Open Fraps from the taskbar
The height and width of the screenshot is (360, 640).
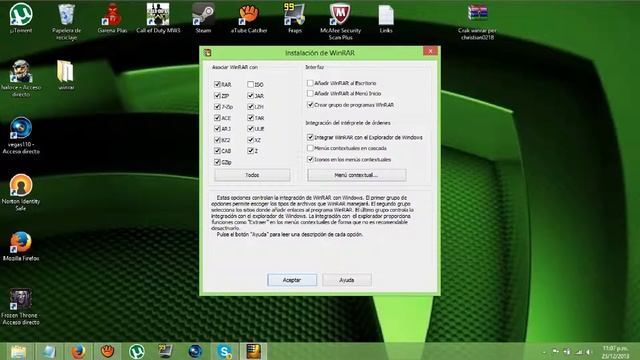point(166,351)
